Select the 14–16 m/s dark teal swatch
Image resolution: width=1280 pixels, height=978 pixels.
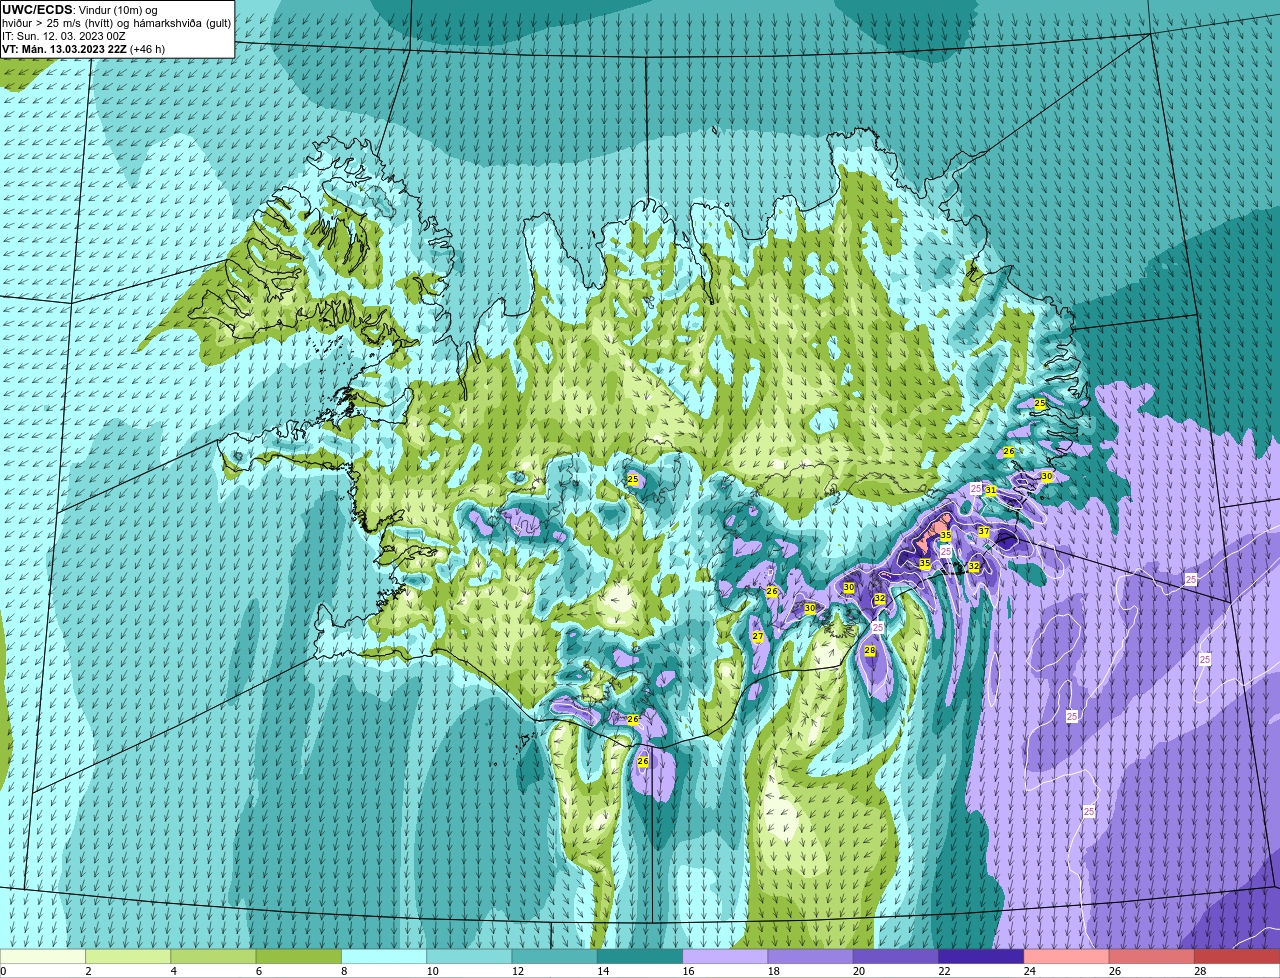[x=640, y=956]
